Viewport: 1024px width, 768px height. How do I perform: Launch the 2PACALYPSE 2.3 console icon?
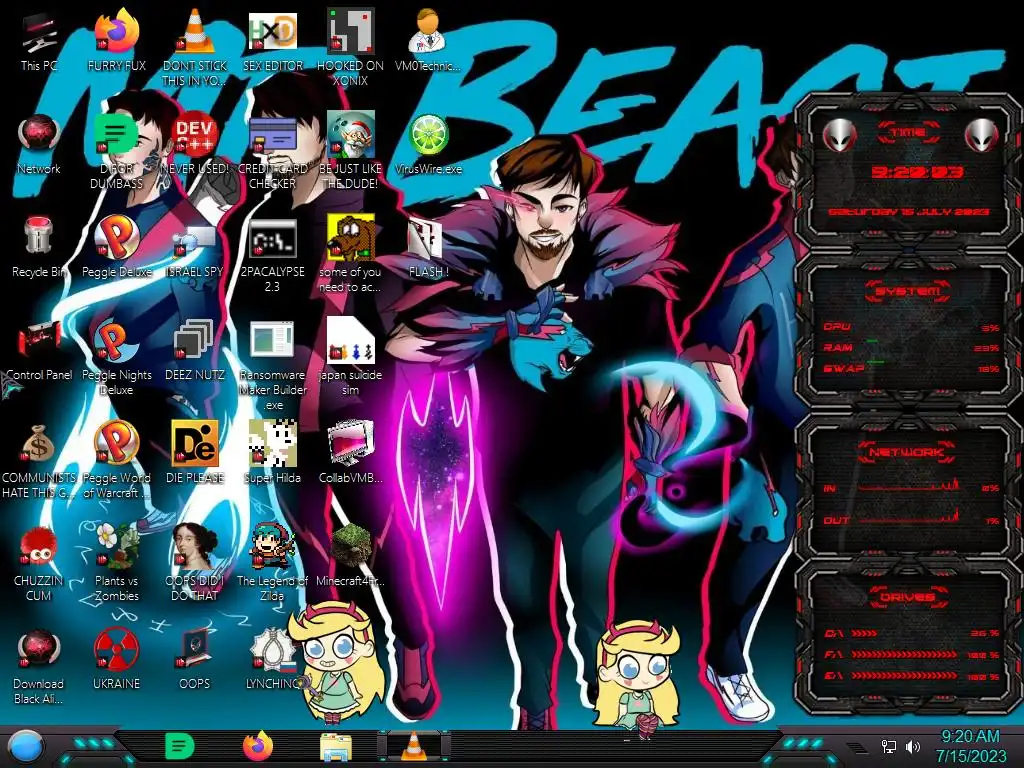coord(273,253)
